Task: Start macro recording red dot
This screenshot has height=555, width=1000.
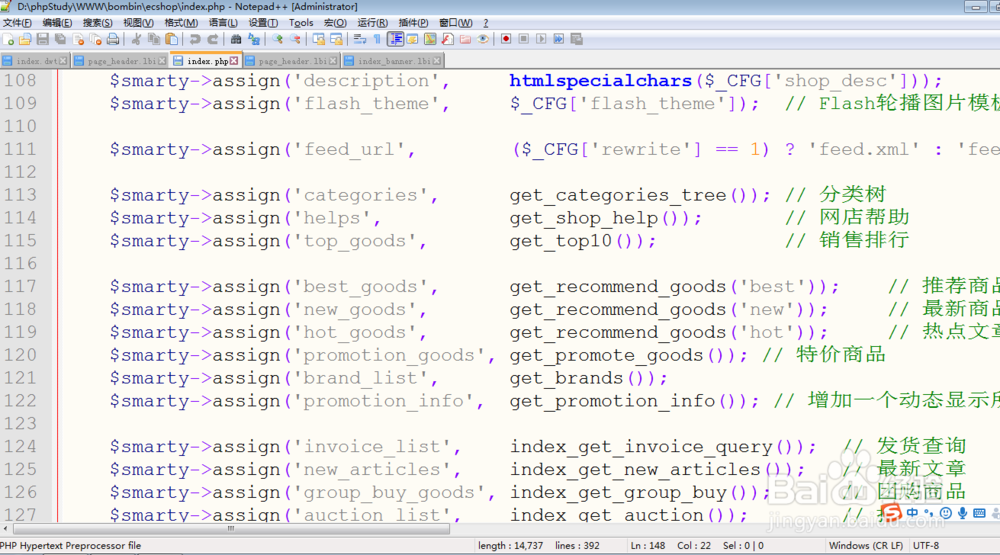Action: tap(506, 39)
